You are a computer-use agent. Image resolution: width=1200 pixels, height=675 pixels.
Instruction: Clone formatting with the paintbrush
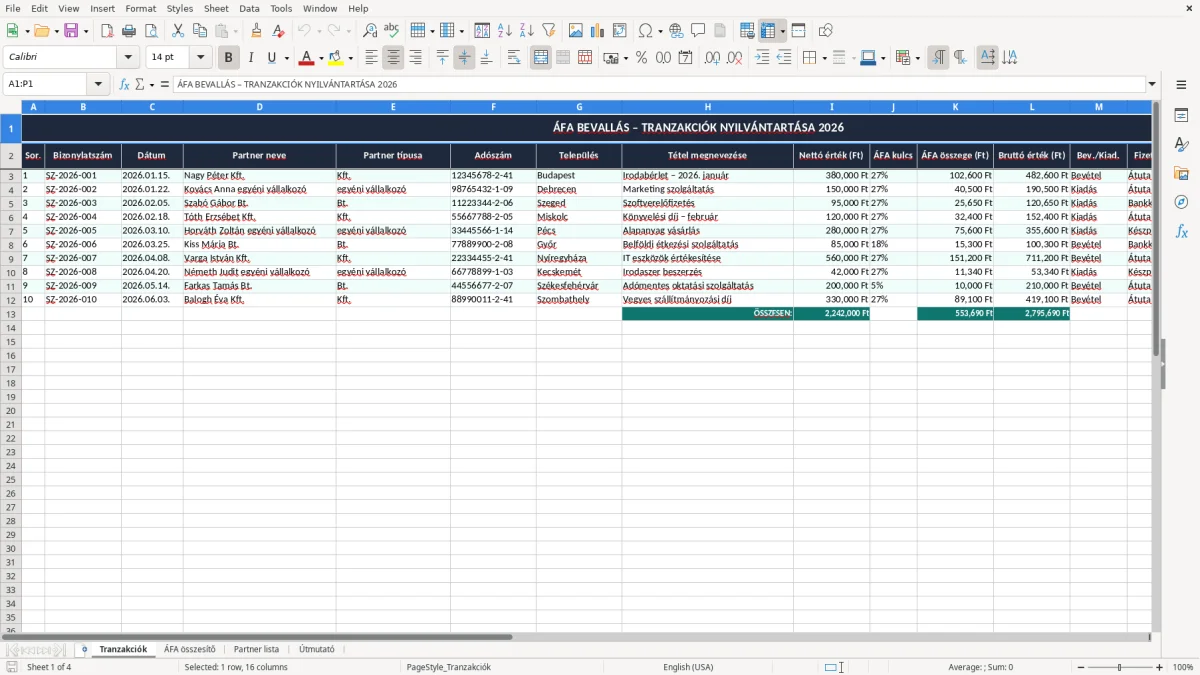point(256,31)
